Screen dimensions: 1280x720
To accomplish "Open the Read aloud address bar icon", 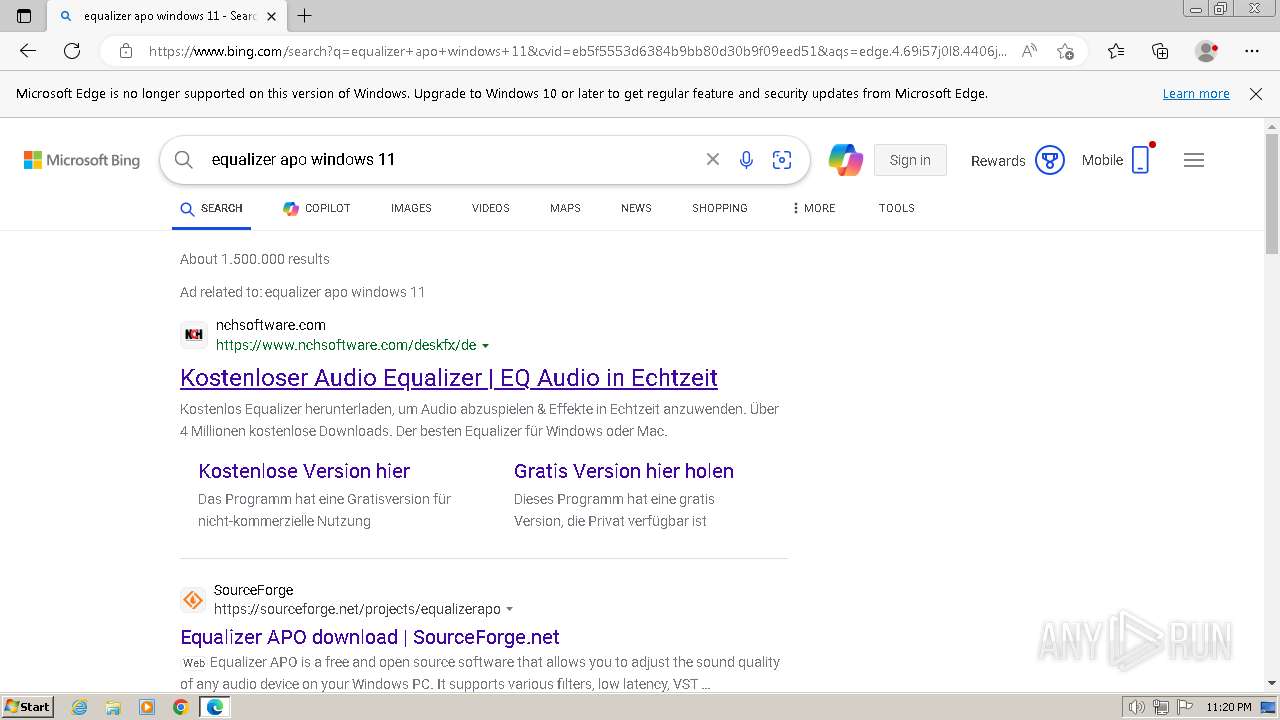I will (x=1029, y=51).
